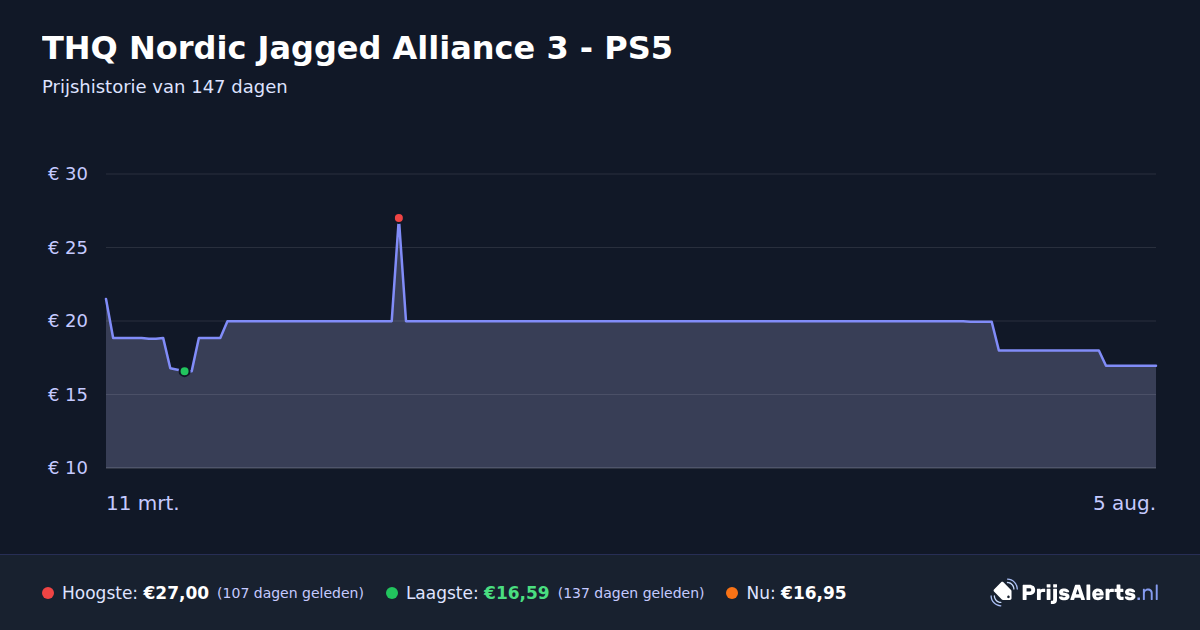
Task: Click the 11 mrt. start date label
Action: click(143, 504)
